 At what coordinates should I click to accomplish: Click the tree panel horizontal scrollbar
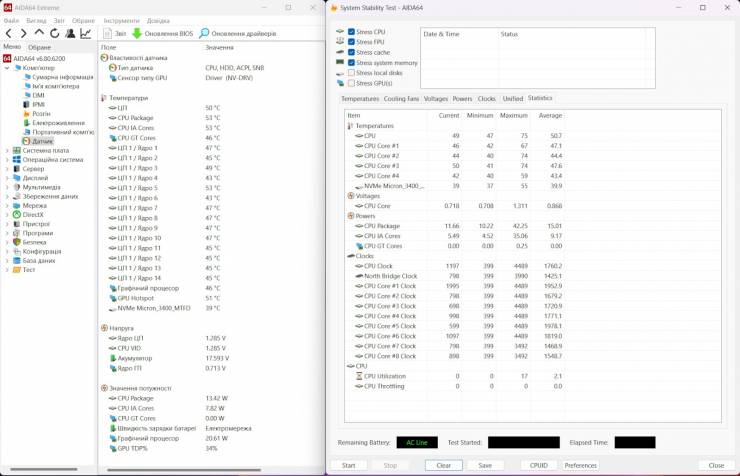pos(44,469)
